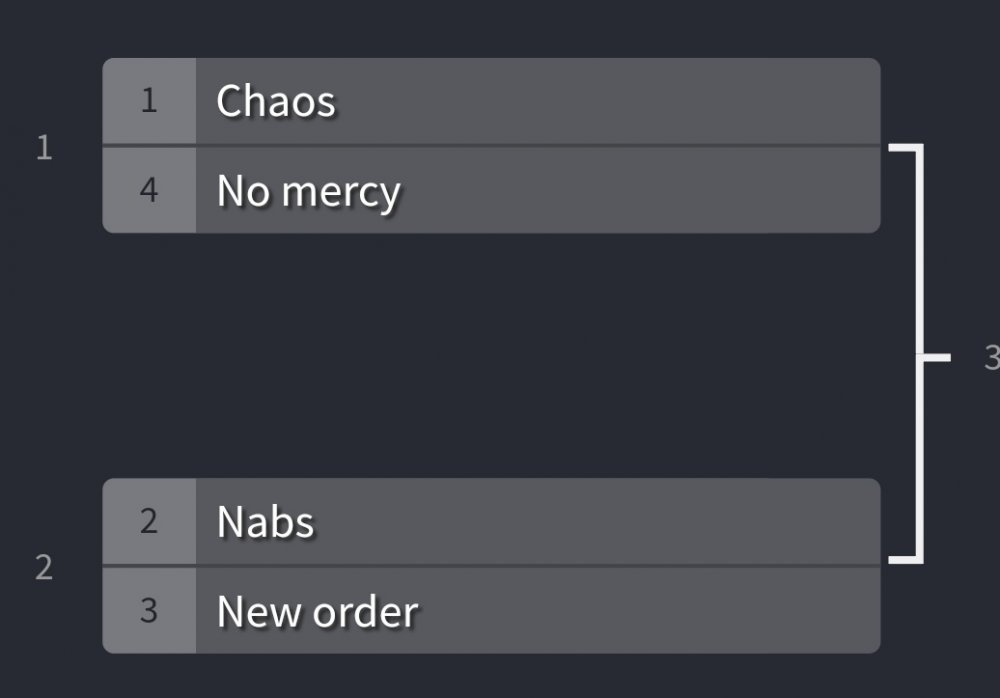1000x698 pixels.
Task: Open match number 3 label at right
Action: point(991,357)
